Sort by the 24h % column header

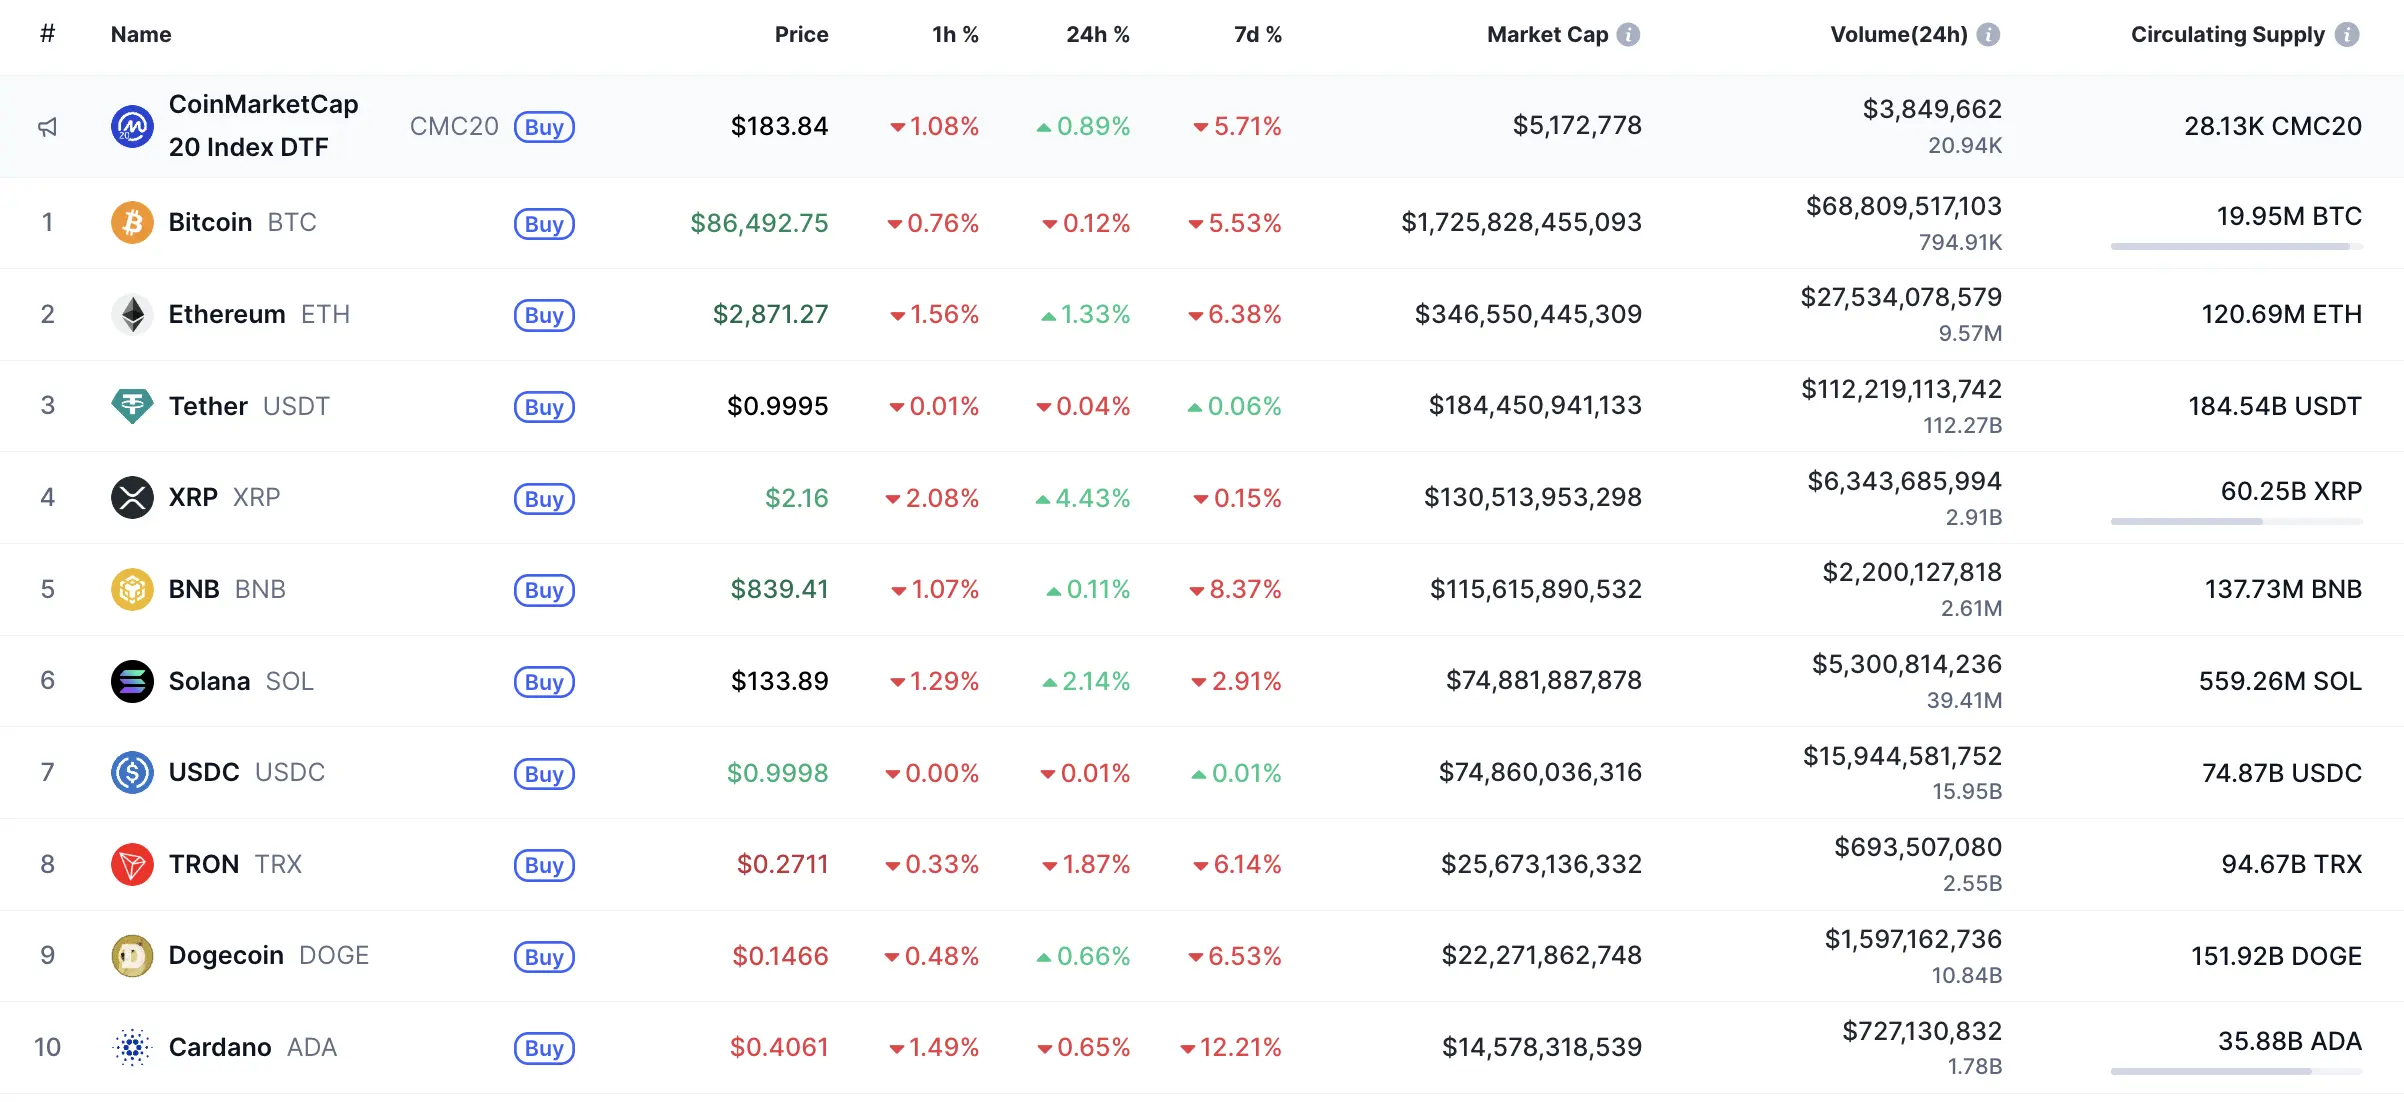point(1097,34)
